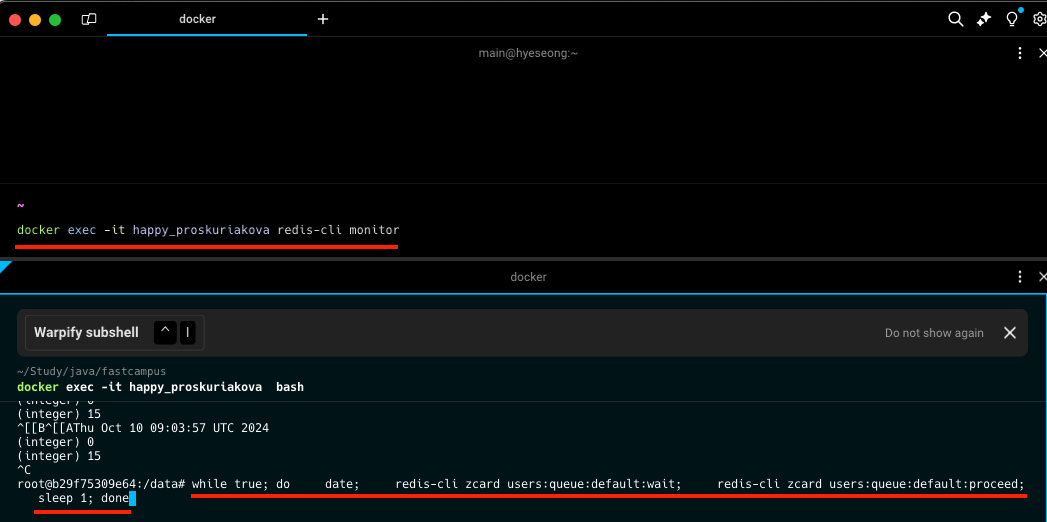Click the ~/Study/java/fastcampus path text
Screen dimensions: 1047x522
pos(91,371)
